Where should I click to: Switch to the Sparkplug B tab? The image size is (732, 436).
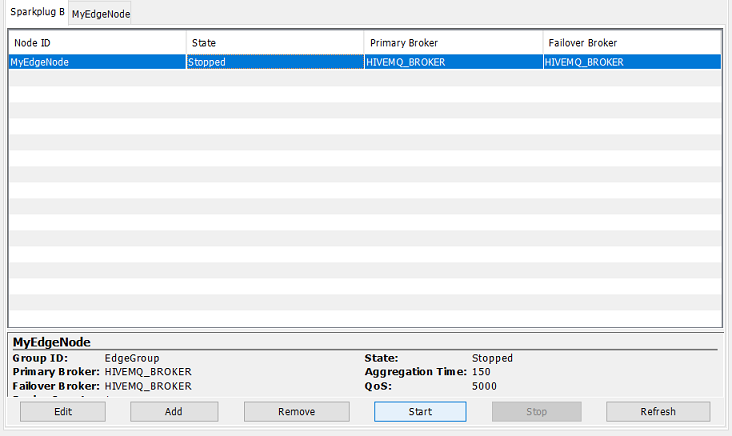[x=36, y=12]
